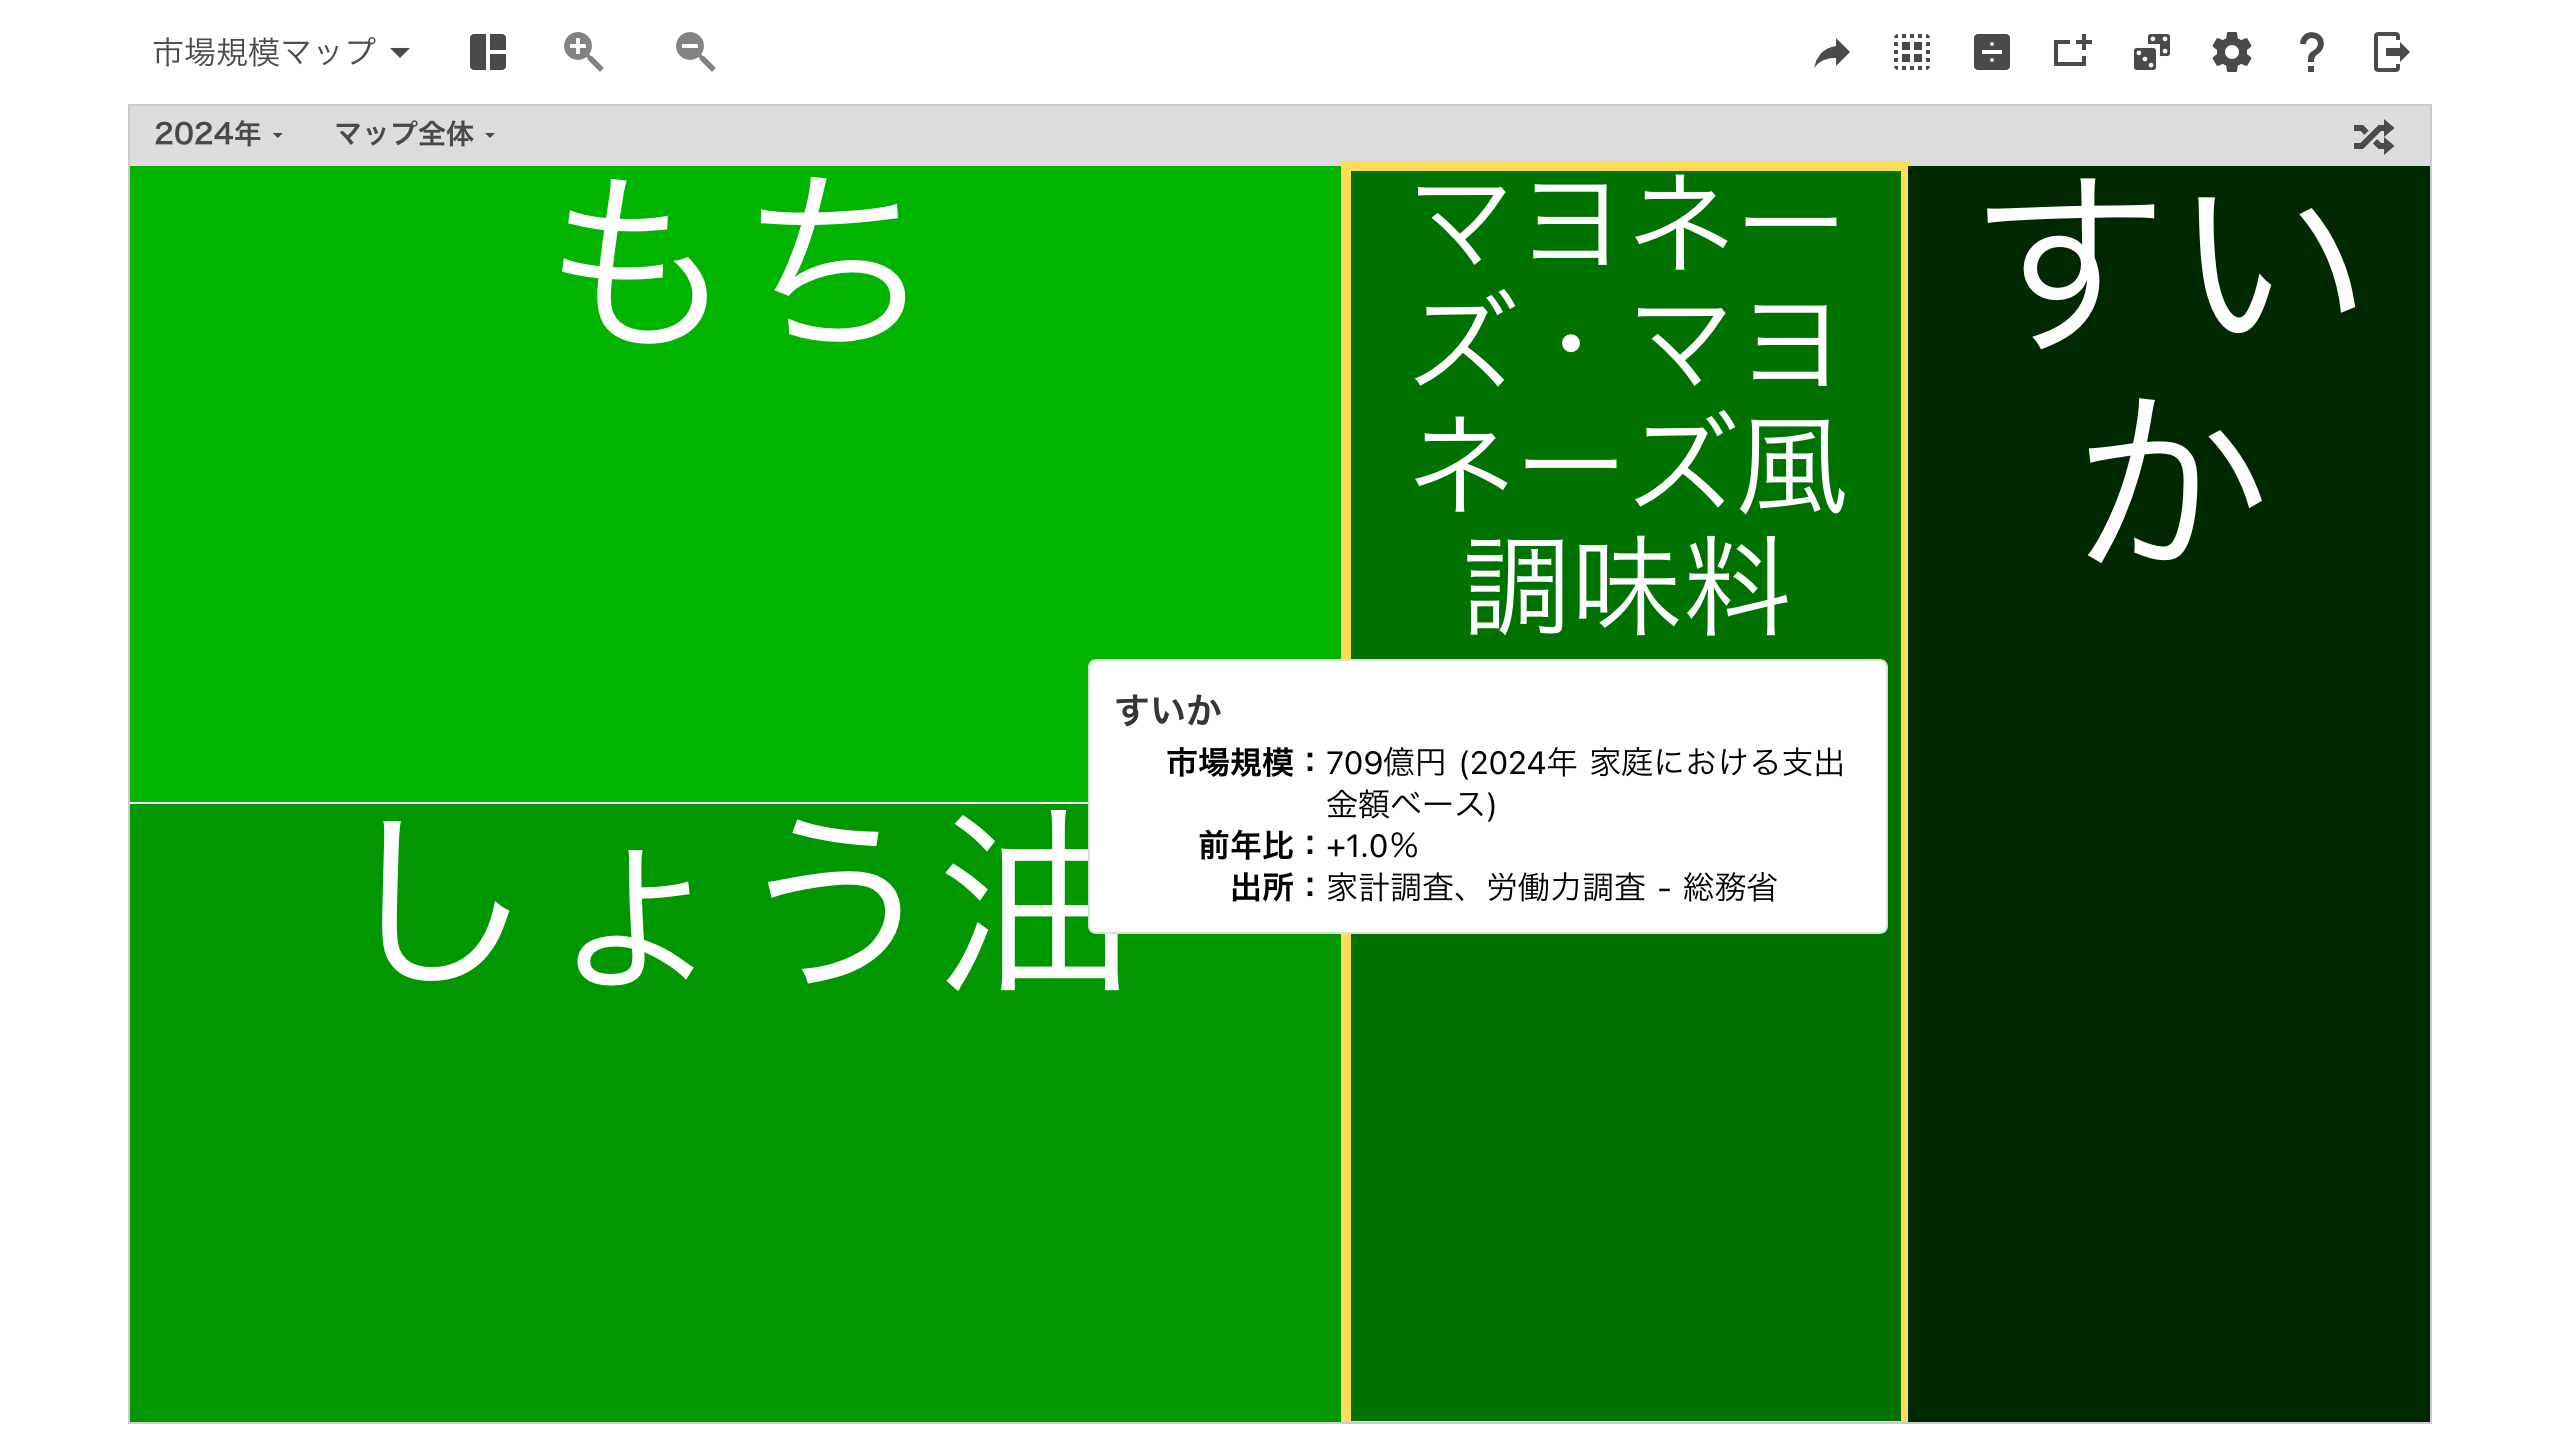Click the zoom in magnifier icon
Viewport: 2560px width, 1440px height.
[x=583, y=52]
